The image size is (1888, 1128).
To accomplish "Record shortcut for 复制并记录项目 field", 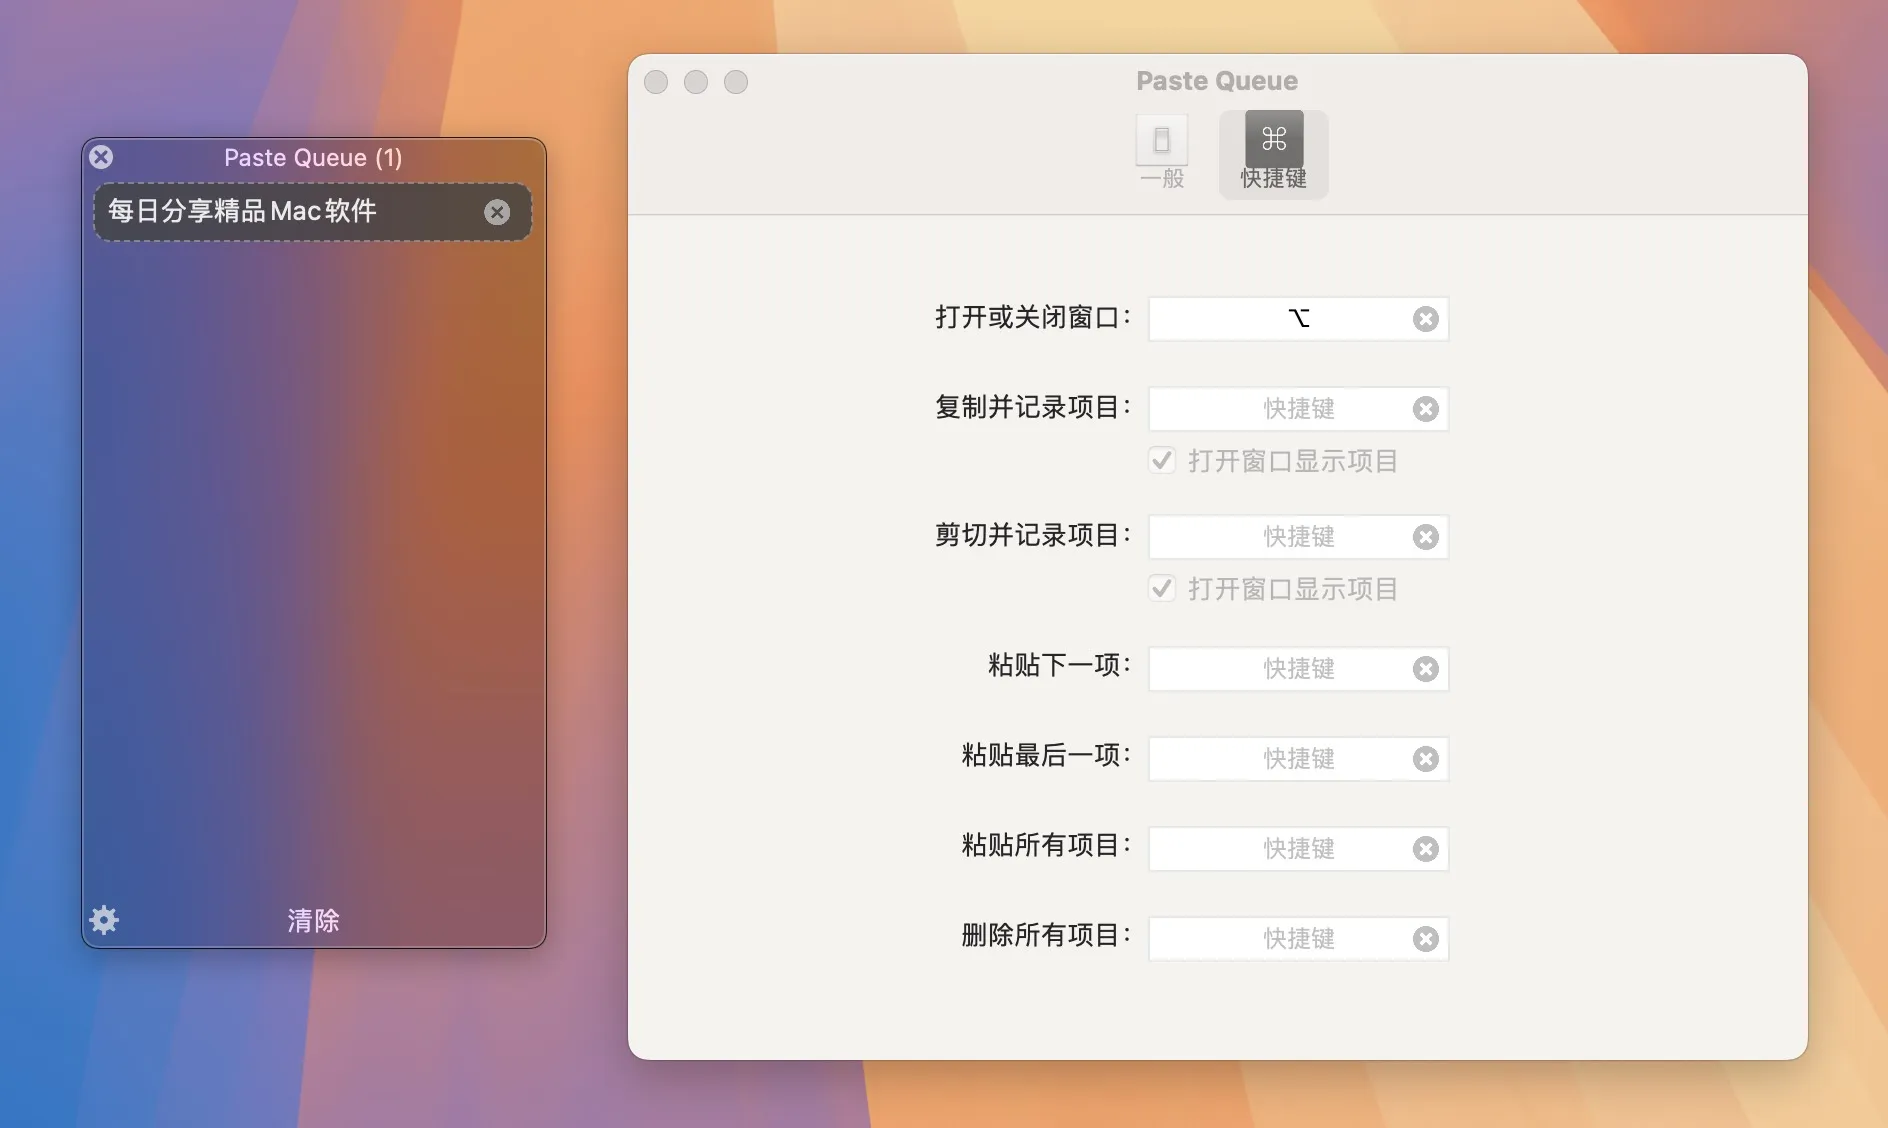I will tap(1298, 409).
